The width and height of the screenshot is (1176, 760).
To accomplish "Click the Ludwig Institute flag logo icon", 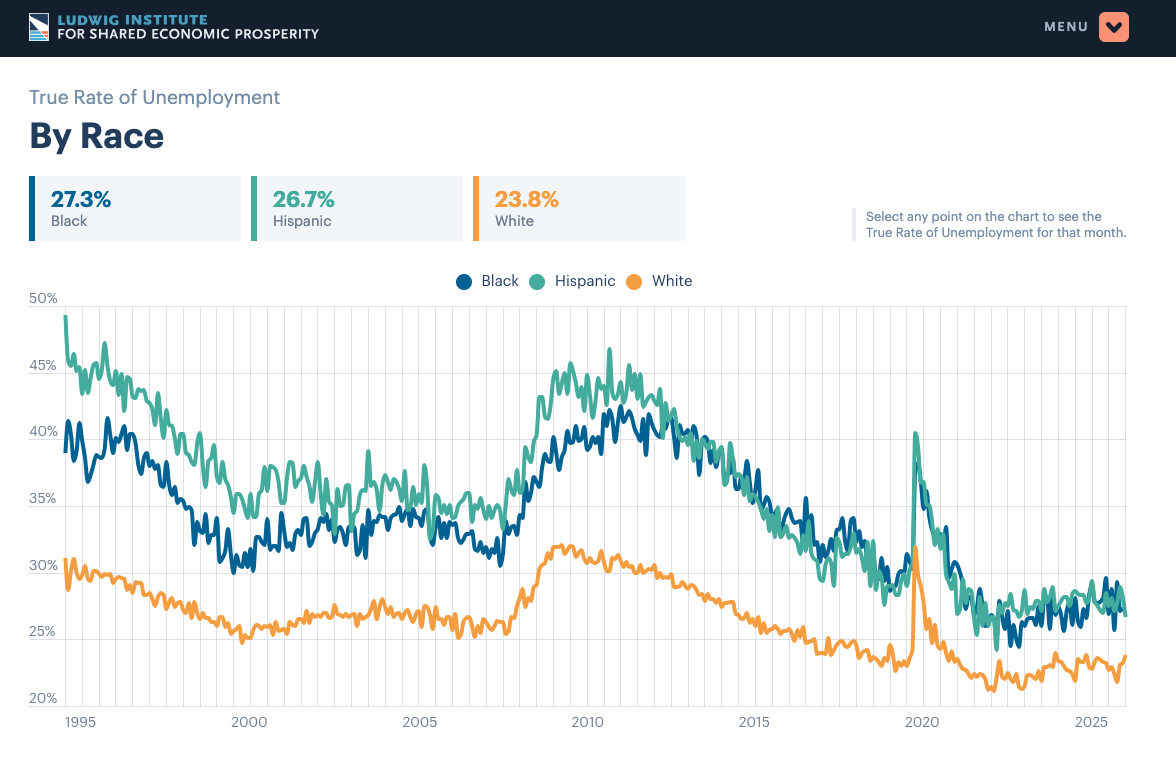I will (39, 27).
